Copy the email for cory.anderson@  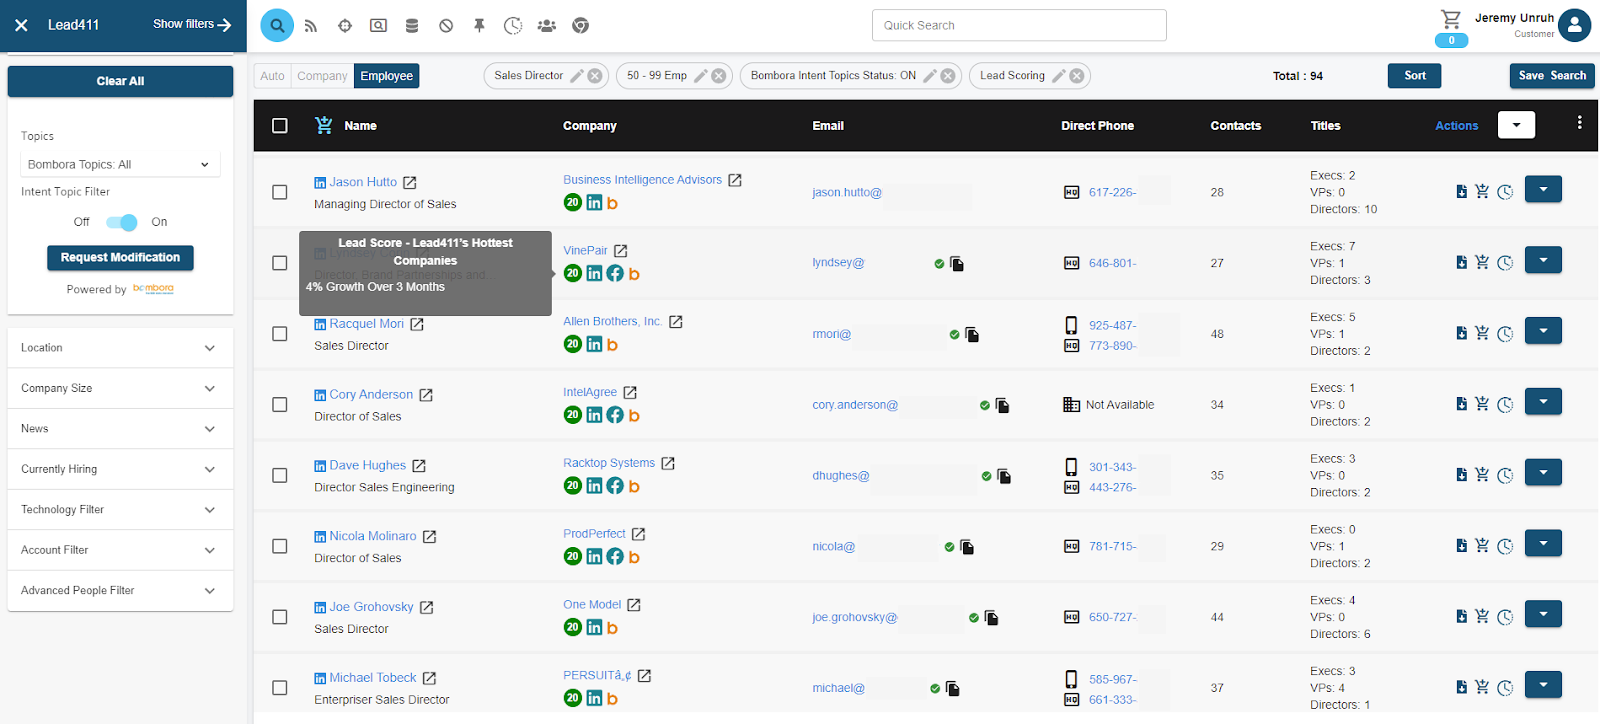coord(1002,406)
